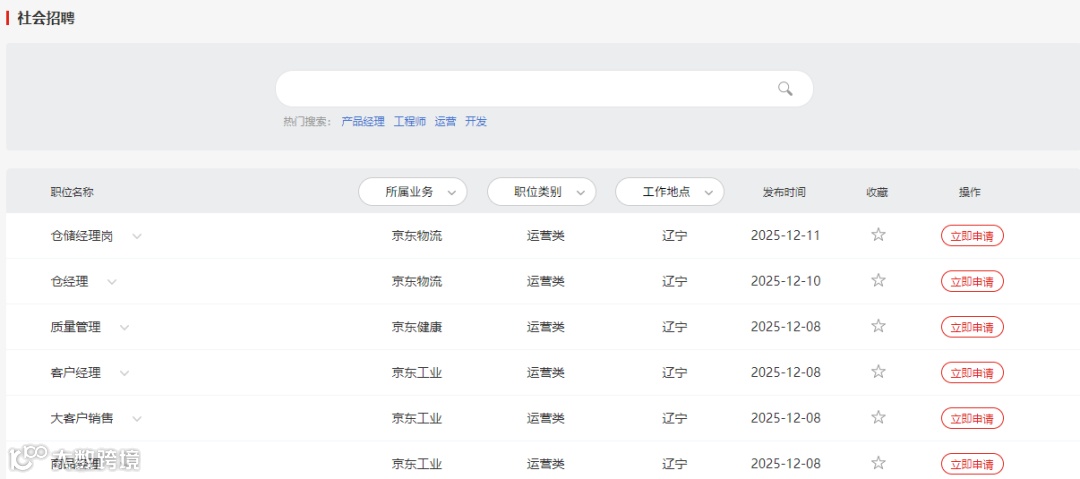The width and height of the screenshot is (1080, 479).
Task: Select the 大客户销售 job title
Action: [x=82, y=418]
